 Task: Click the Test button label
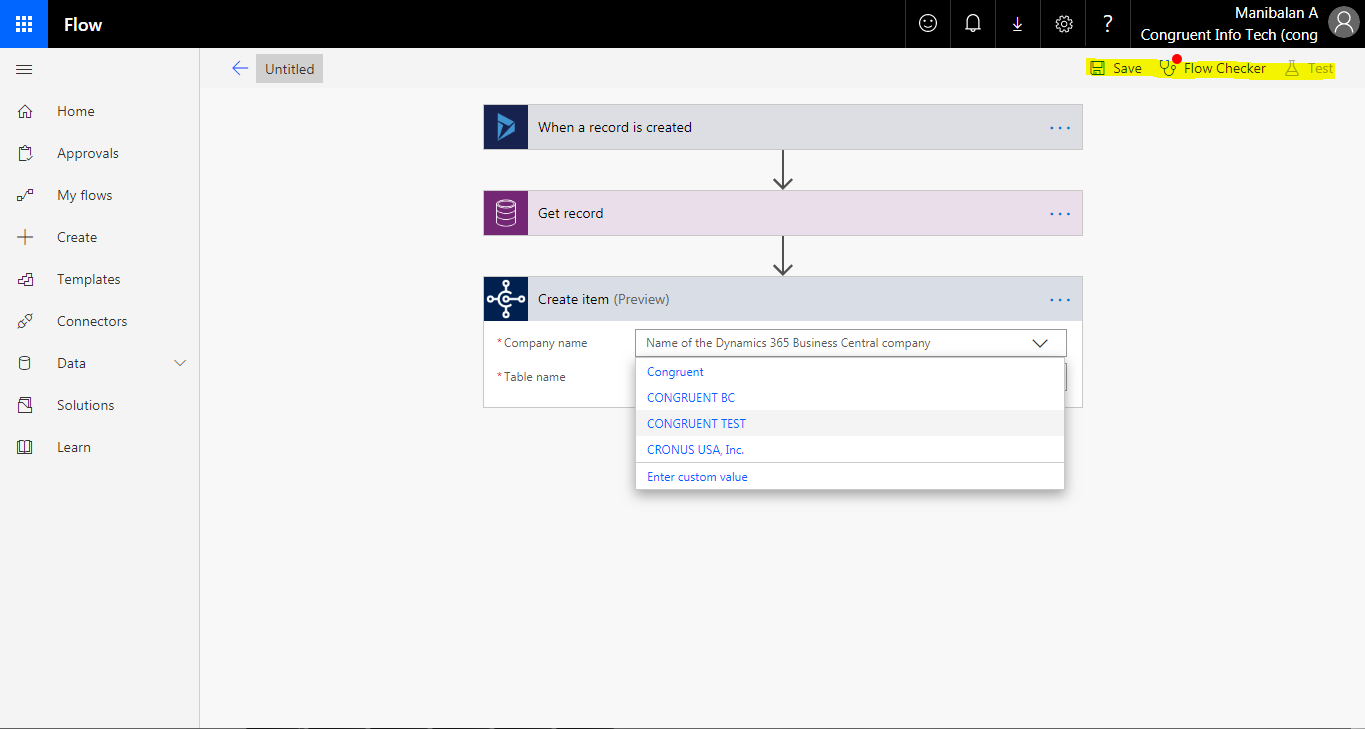click(x=1320, y=68)
